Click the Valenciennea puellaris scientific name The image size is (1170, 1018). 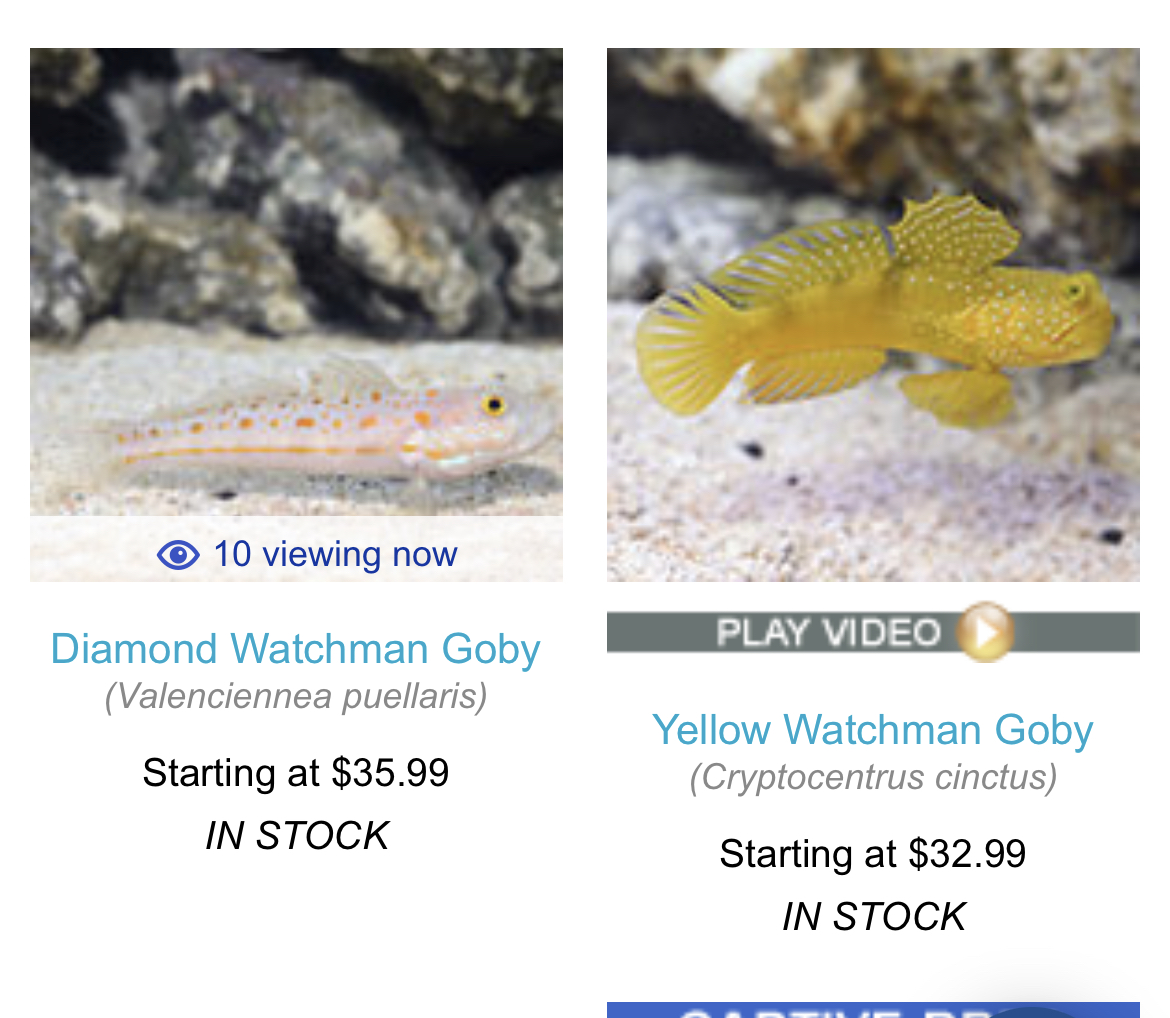coord(296,696)
